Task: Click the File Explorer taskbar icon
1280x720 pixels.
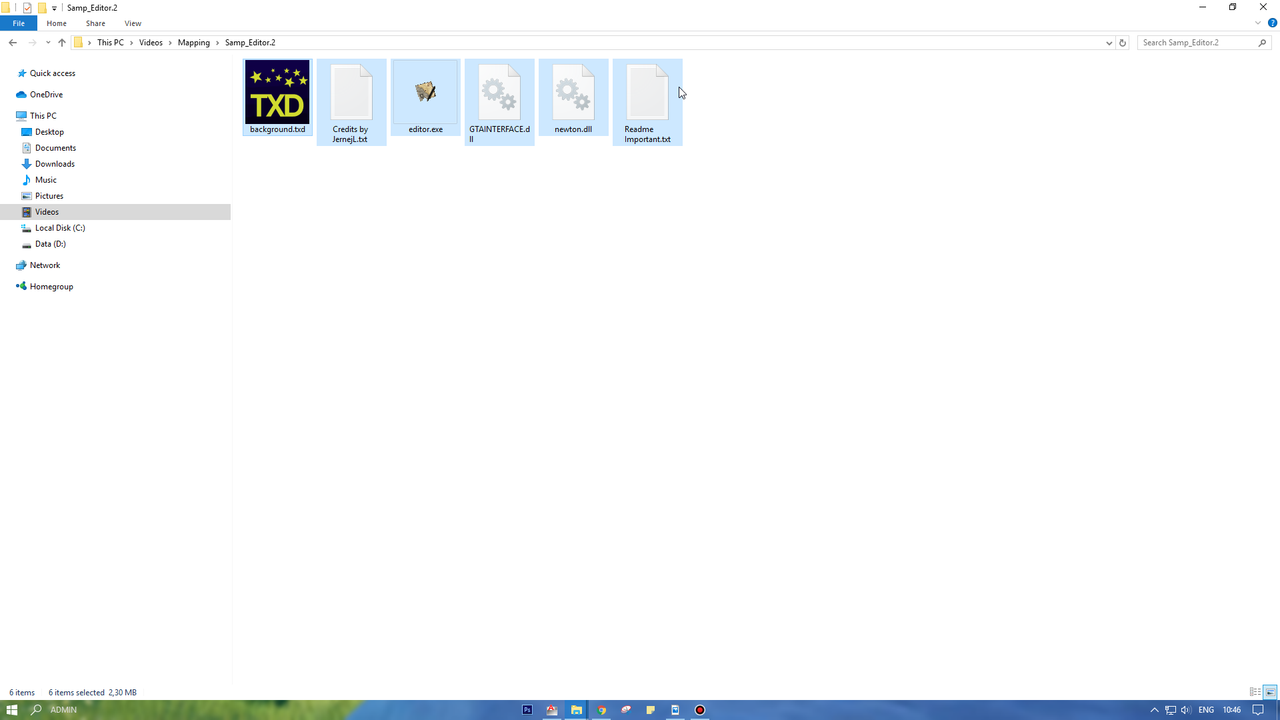Action: 576,710
